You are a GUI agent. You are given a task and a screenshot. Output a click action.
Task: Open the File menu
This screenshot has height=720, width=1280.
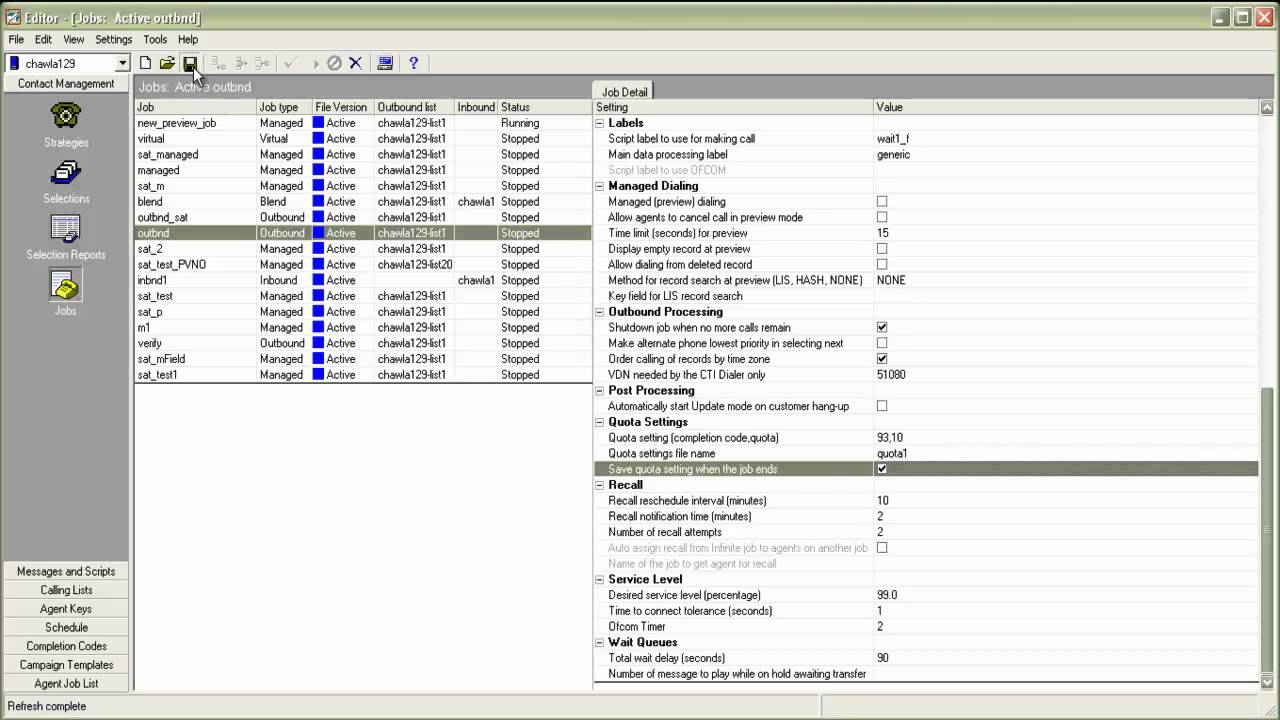coord(16,40)
